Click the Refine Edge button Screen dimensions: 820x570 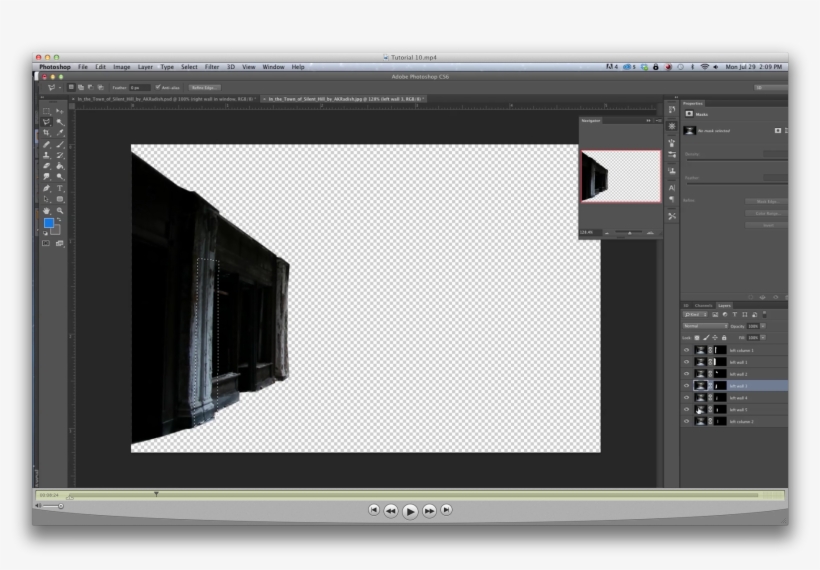tap(204, 88)
